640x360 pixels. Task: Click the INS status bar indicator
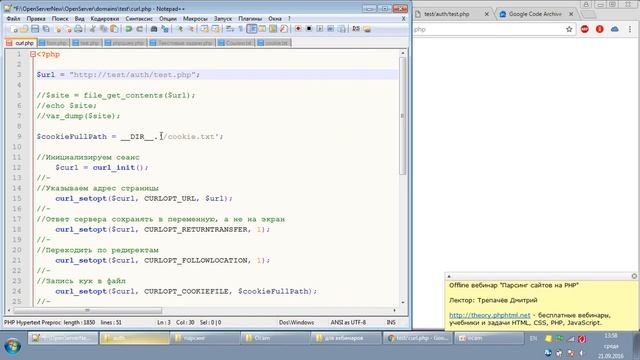391,322
